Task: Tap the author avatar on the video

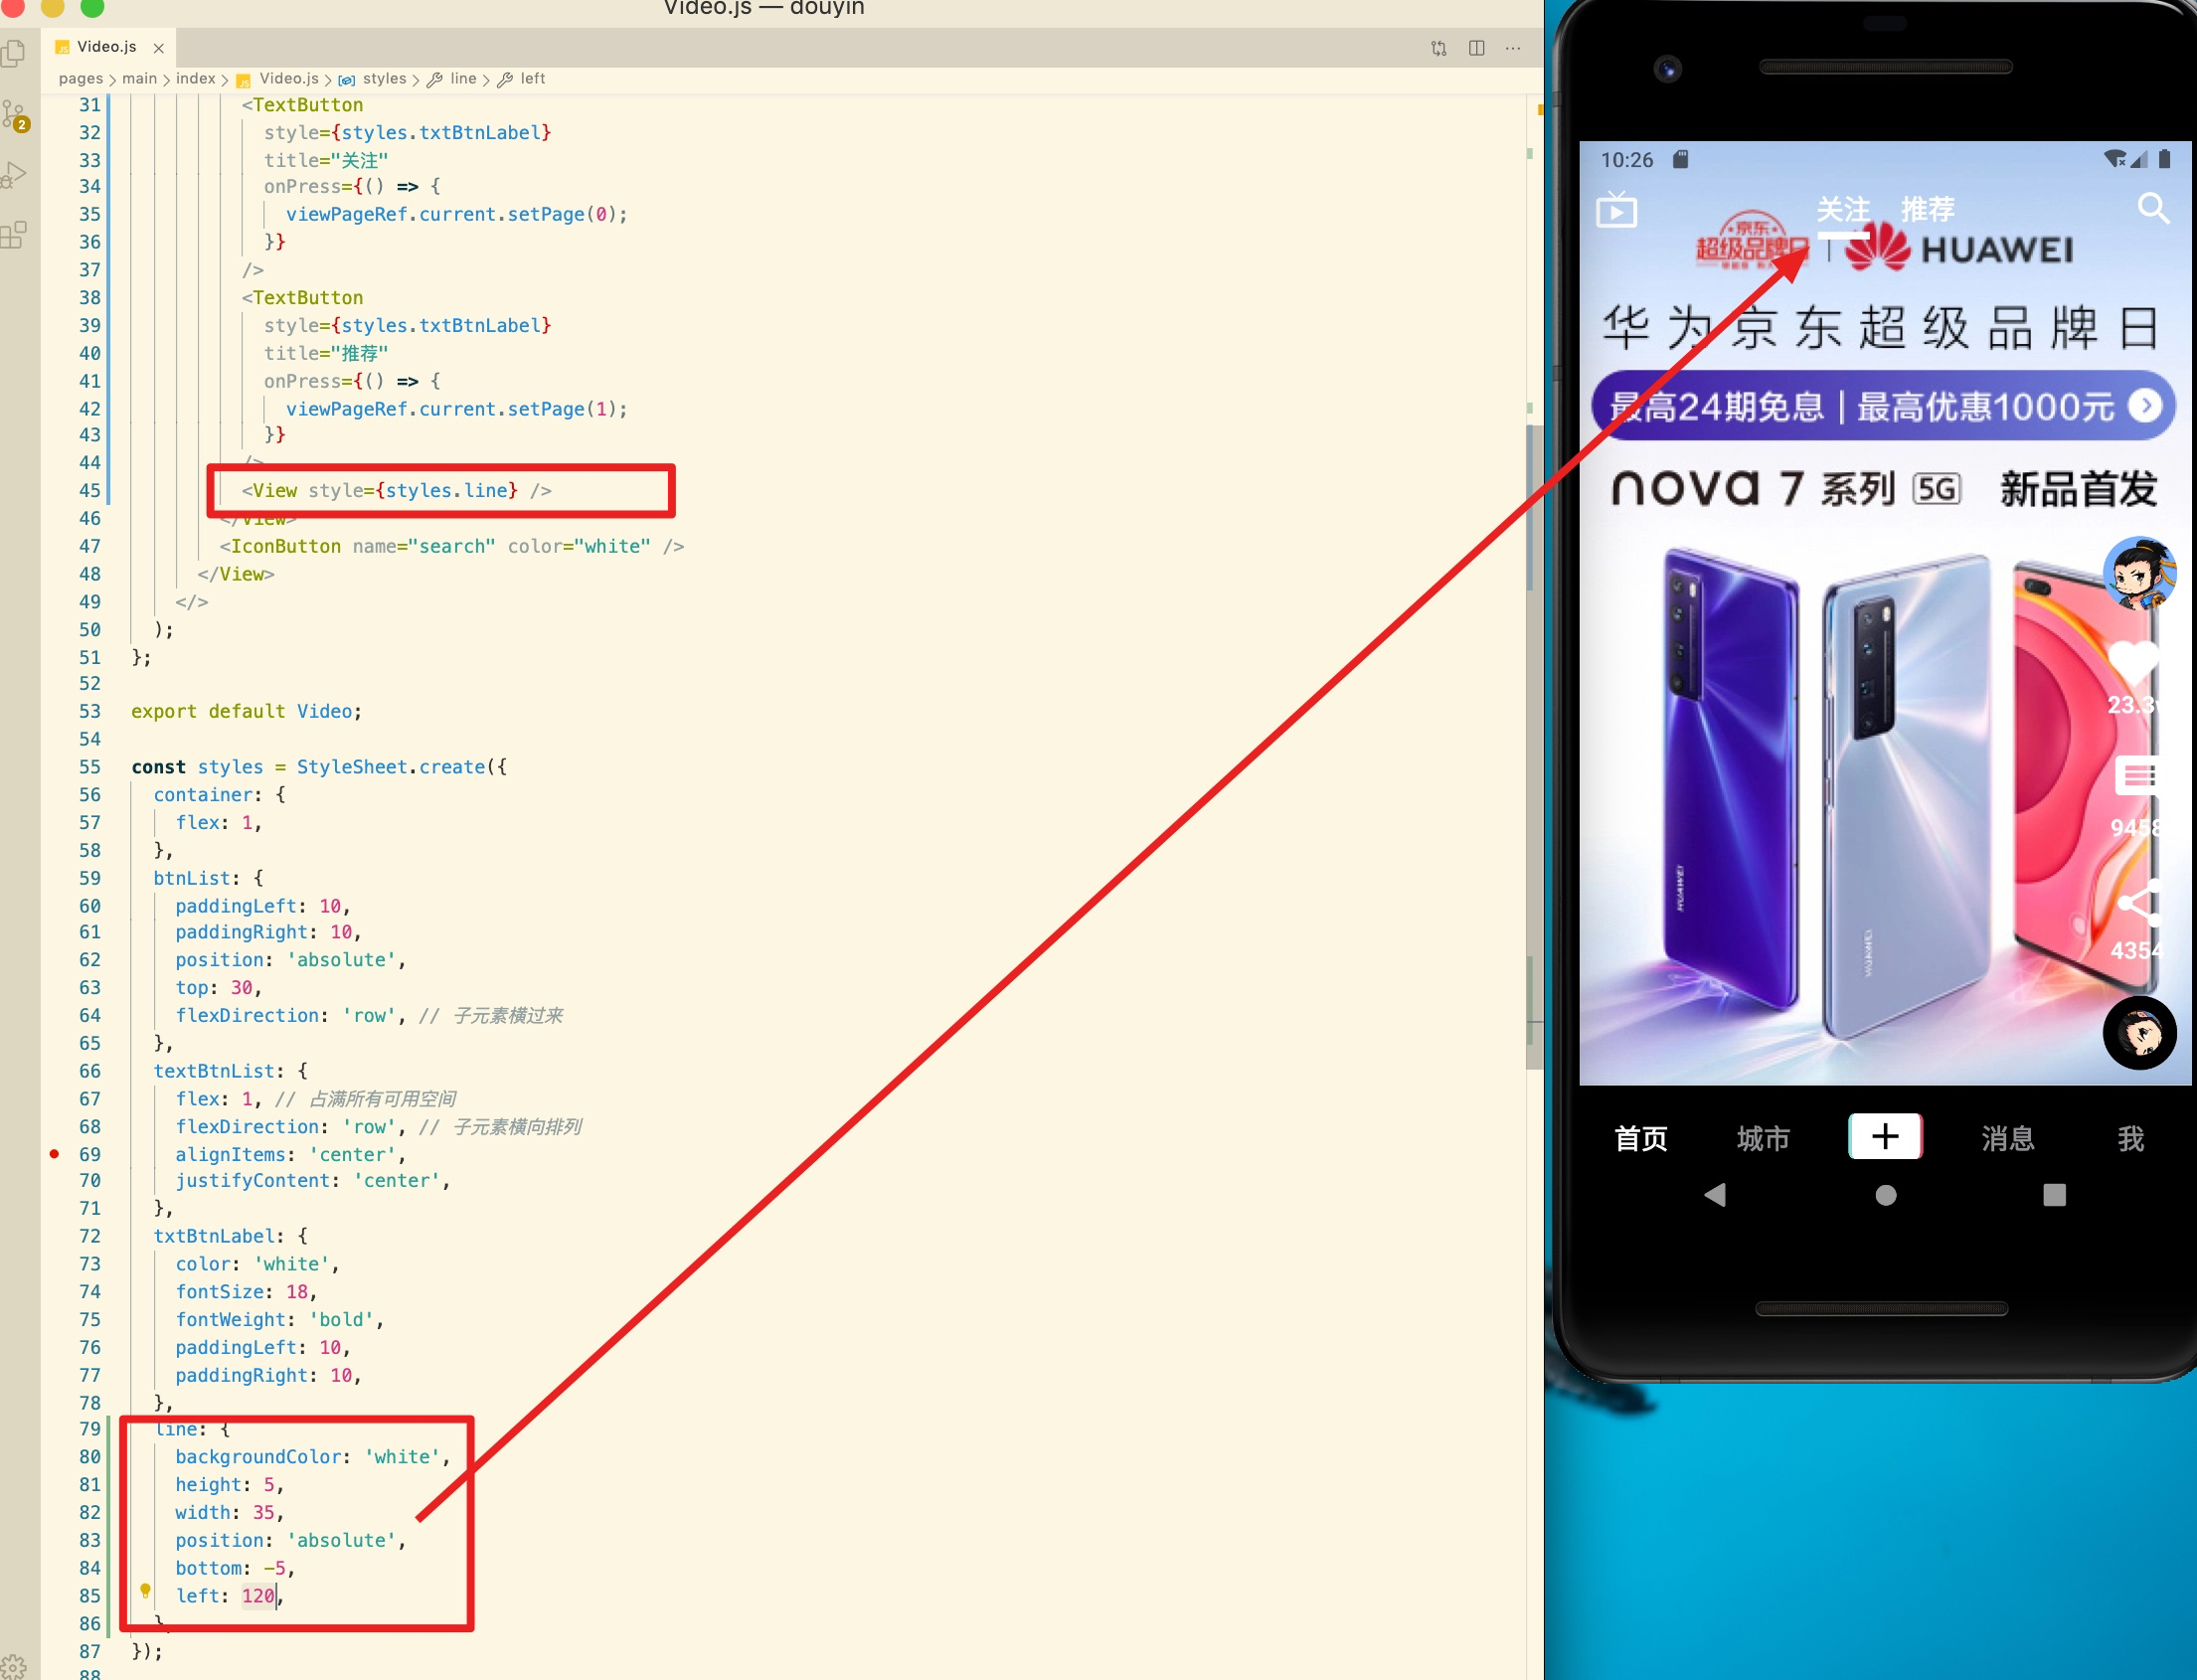Action: point(2139,573)
